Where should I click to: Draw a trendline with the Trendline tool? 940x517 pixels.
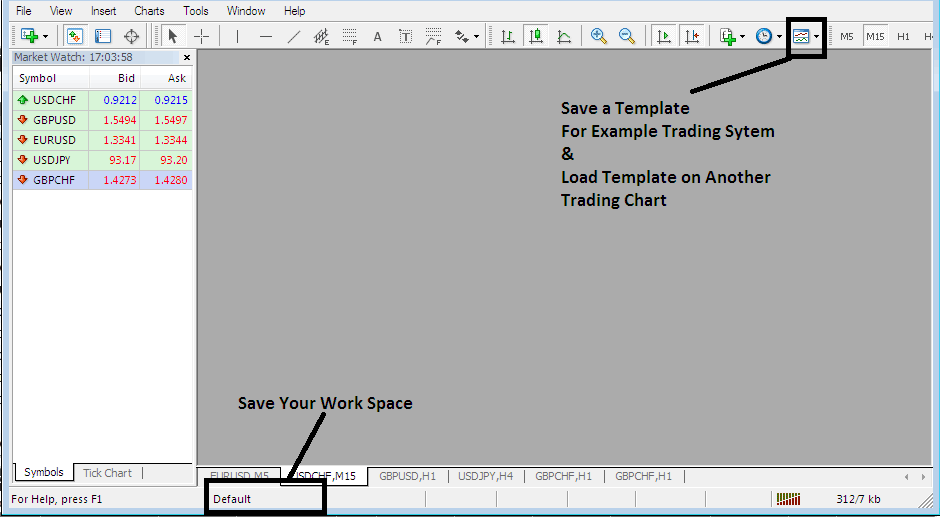293,36
